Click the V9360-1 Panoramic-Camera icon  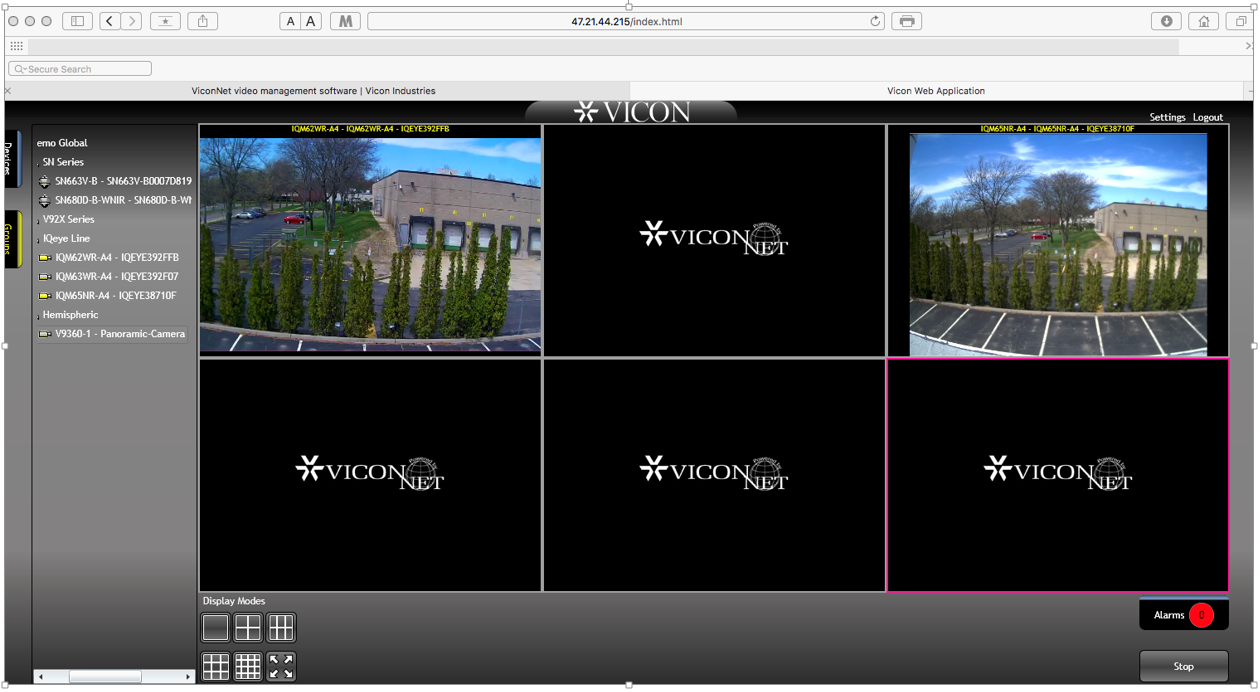point(44,334)
